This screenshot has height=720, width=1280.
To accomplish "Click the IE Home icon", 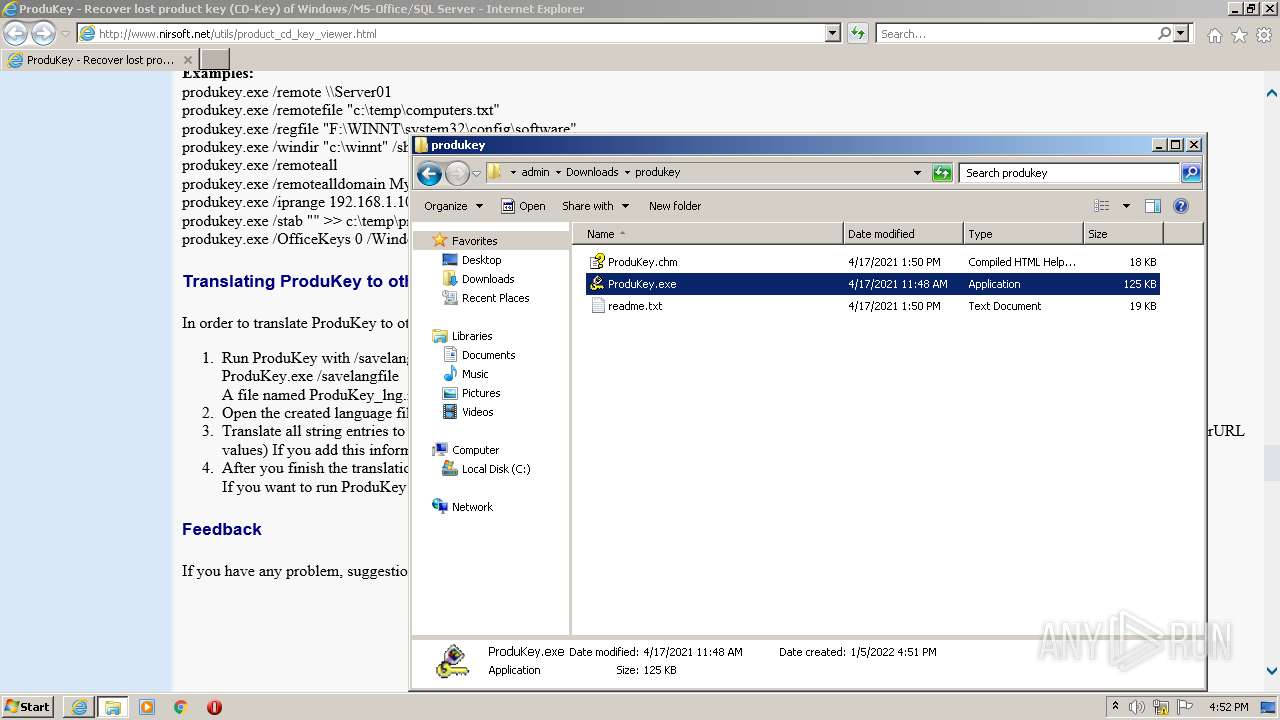I will point(1214,35).
